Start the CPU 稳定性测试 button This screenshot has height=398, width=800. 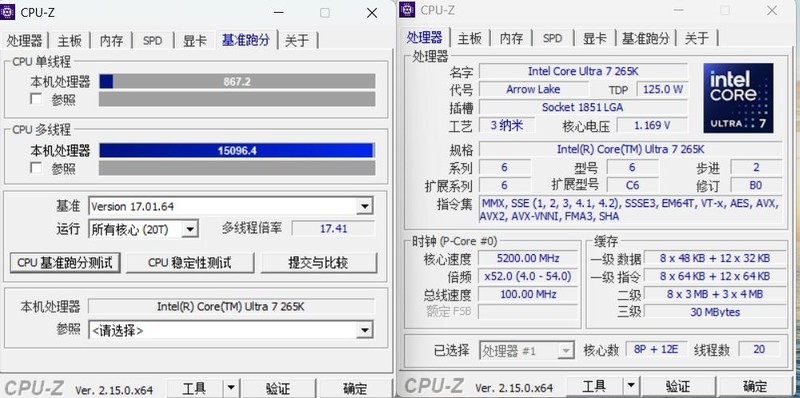pos(189,263)
